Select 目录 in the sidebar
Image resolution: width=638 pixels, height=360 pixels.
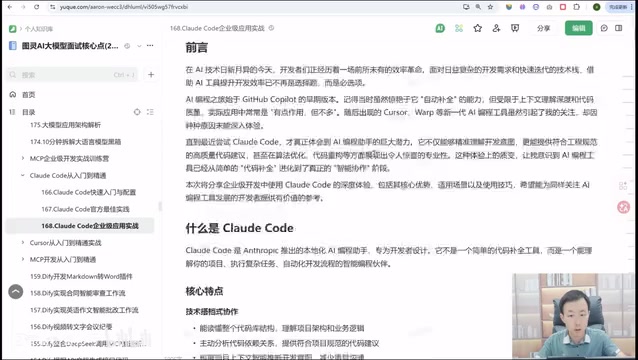[28, 112]
